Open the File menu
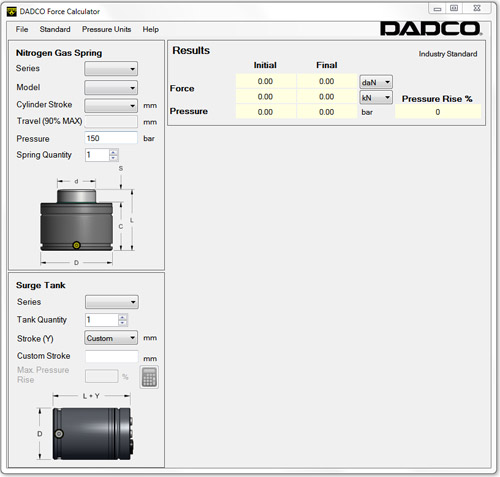Screen dimensions: 500x477 (x=22, y=29)
